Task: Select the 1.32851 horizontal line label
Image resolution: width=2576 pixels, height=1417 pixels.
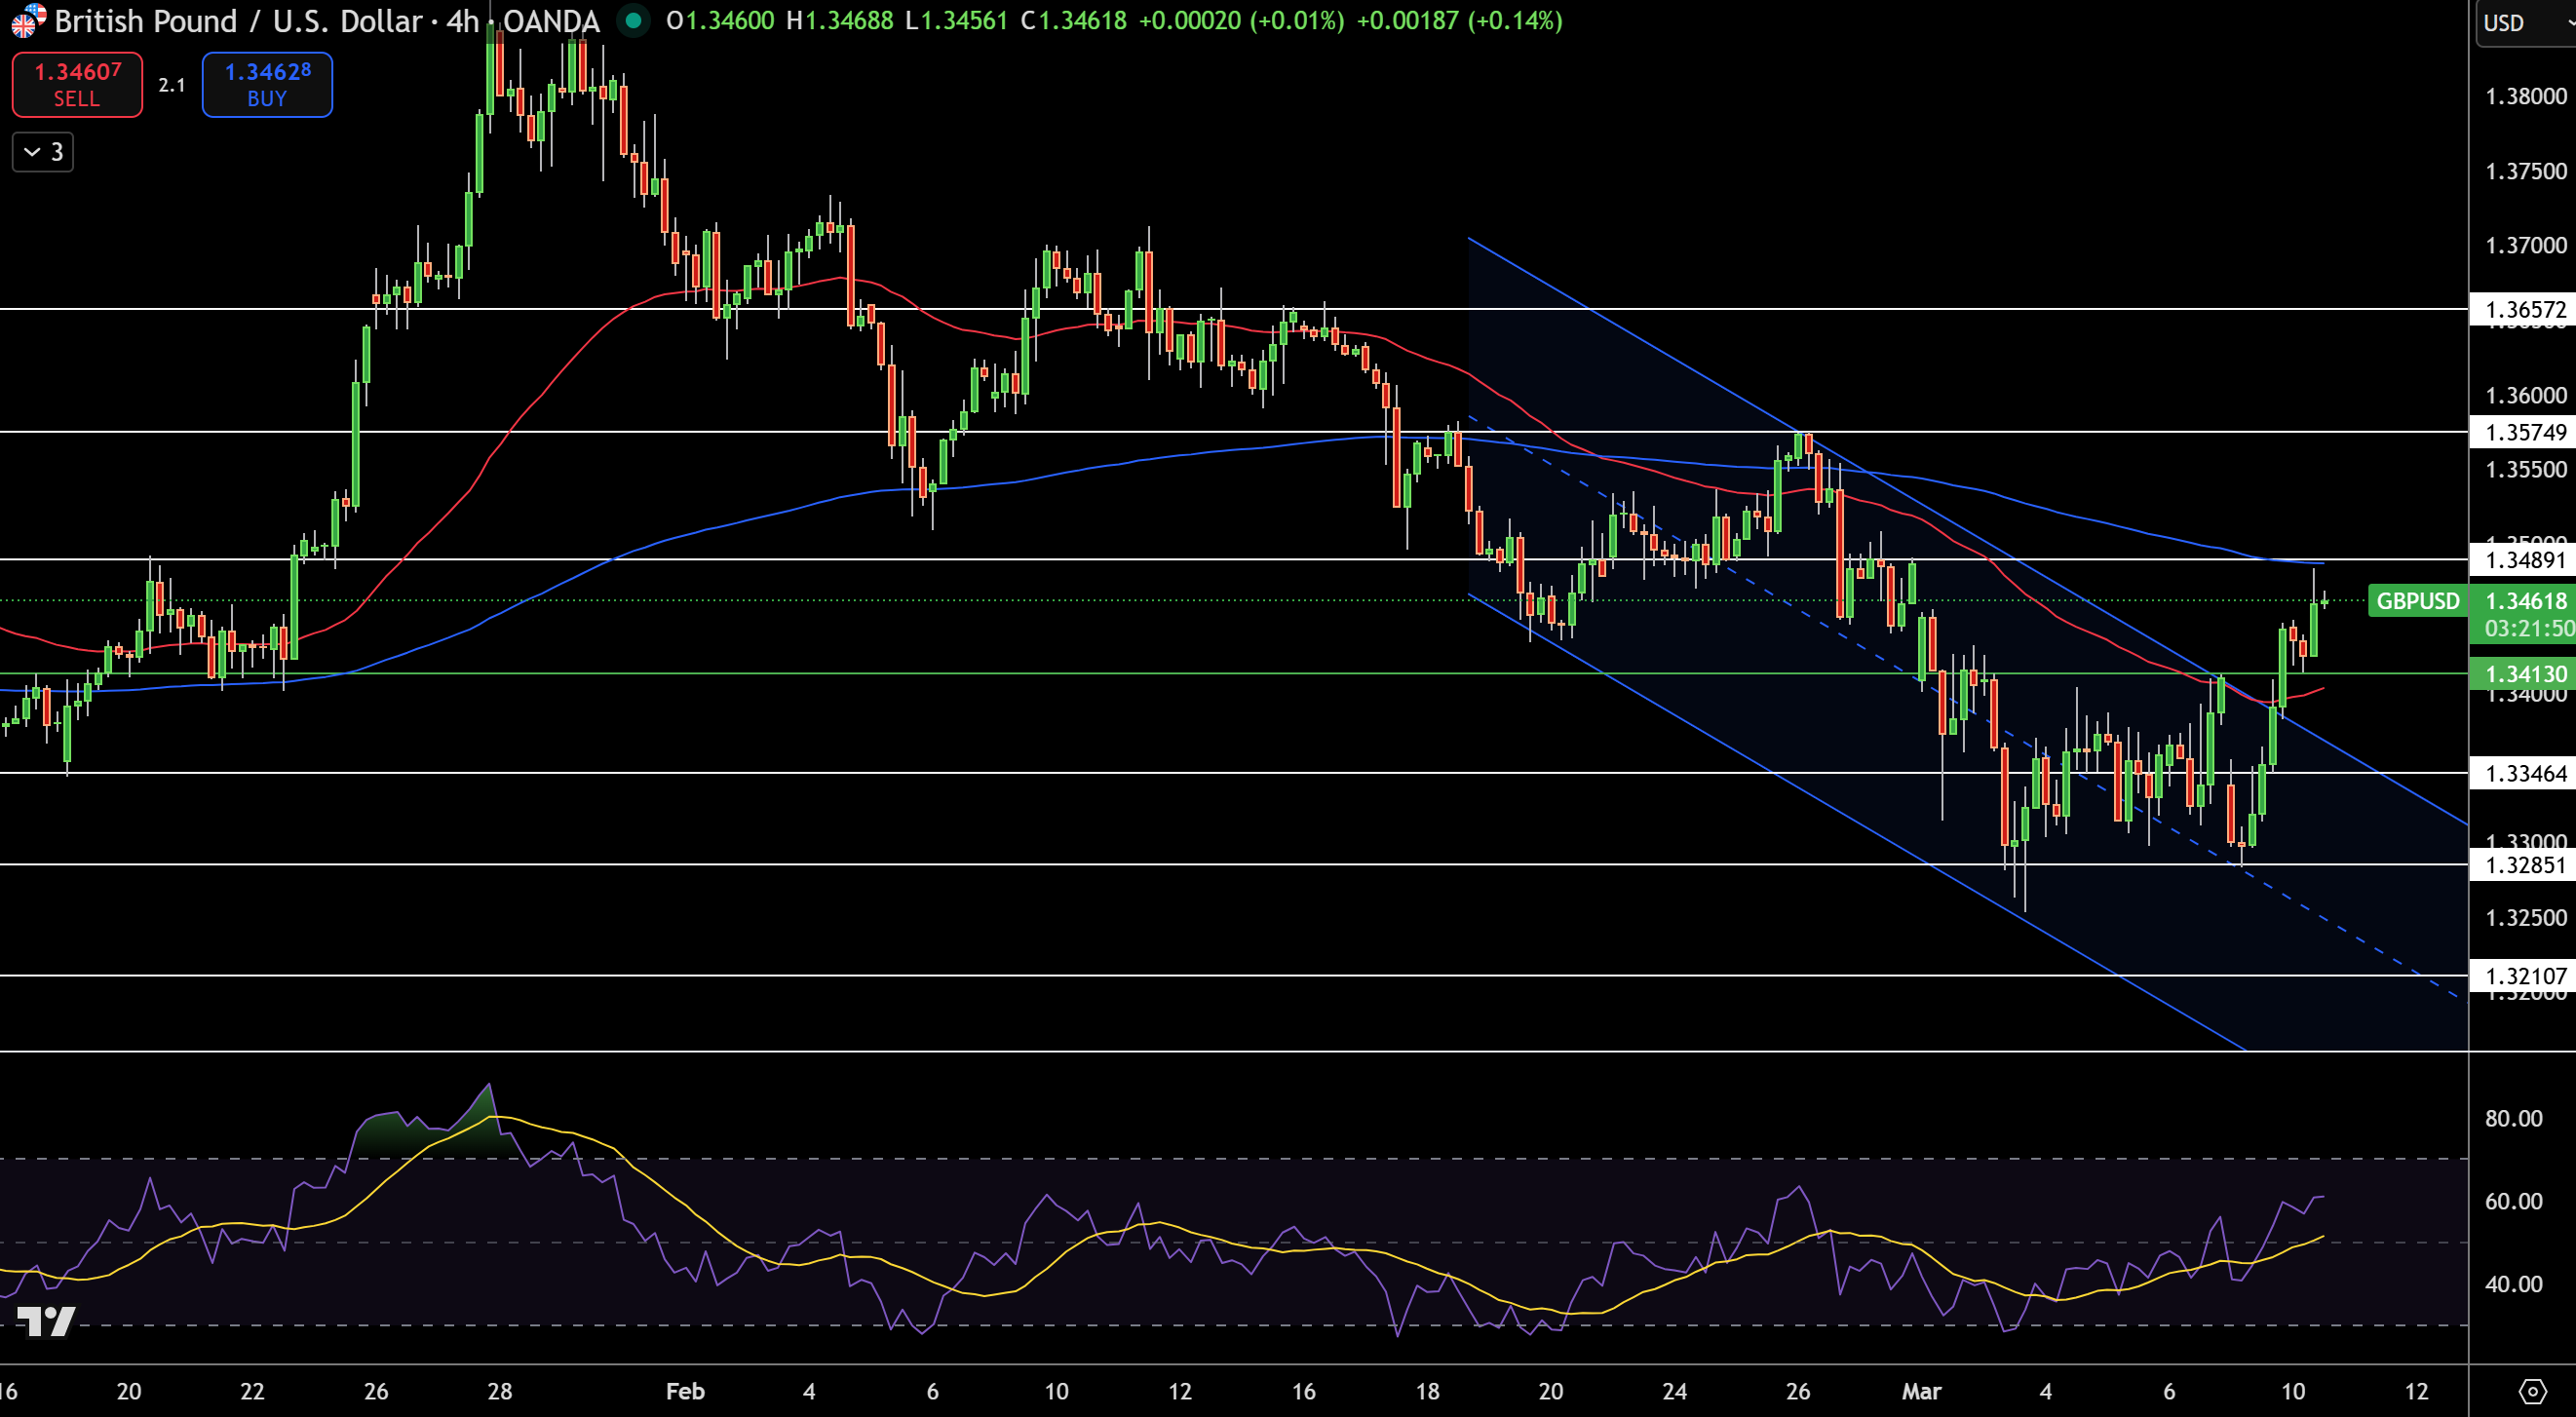Action: pos(2524,865)
